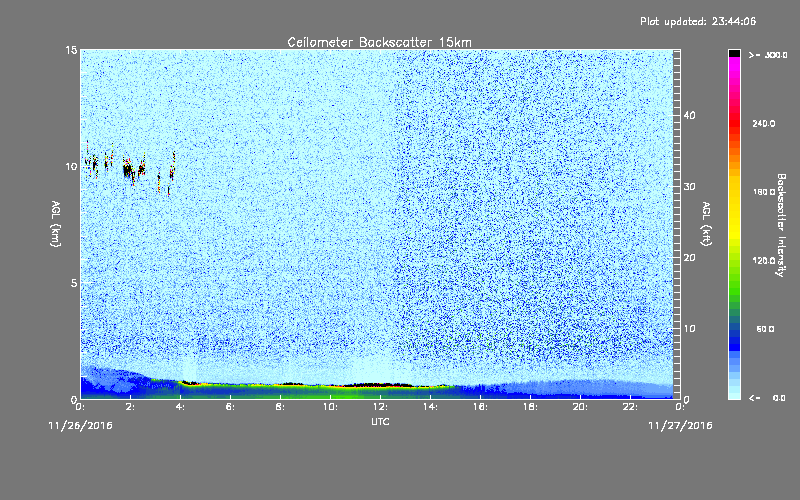This screenshot has width=800, height=500.
Task: Click the "AGL (km)" left axis label
Action: pyautogui.click(x=56, y=223)
